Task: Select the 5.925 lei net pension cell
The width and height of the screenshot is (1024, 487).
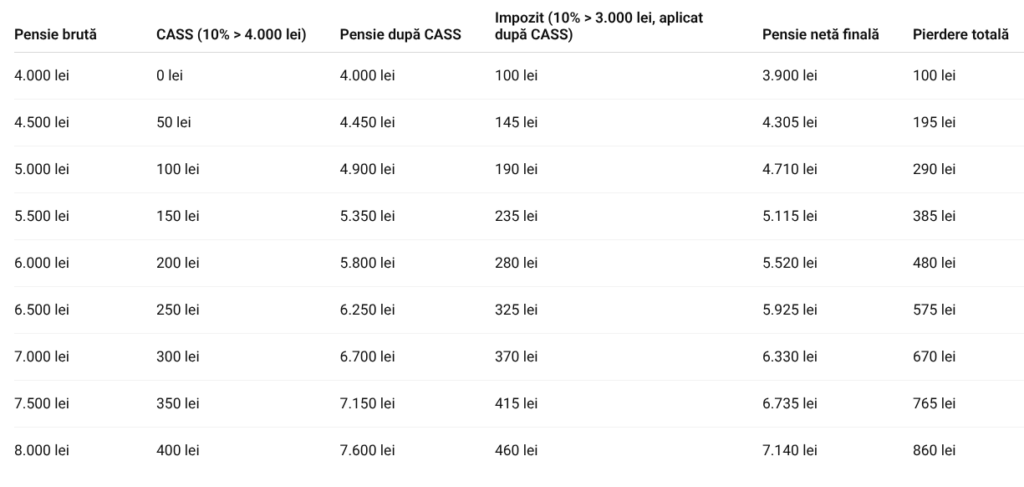Action: (789, 310)
